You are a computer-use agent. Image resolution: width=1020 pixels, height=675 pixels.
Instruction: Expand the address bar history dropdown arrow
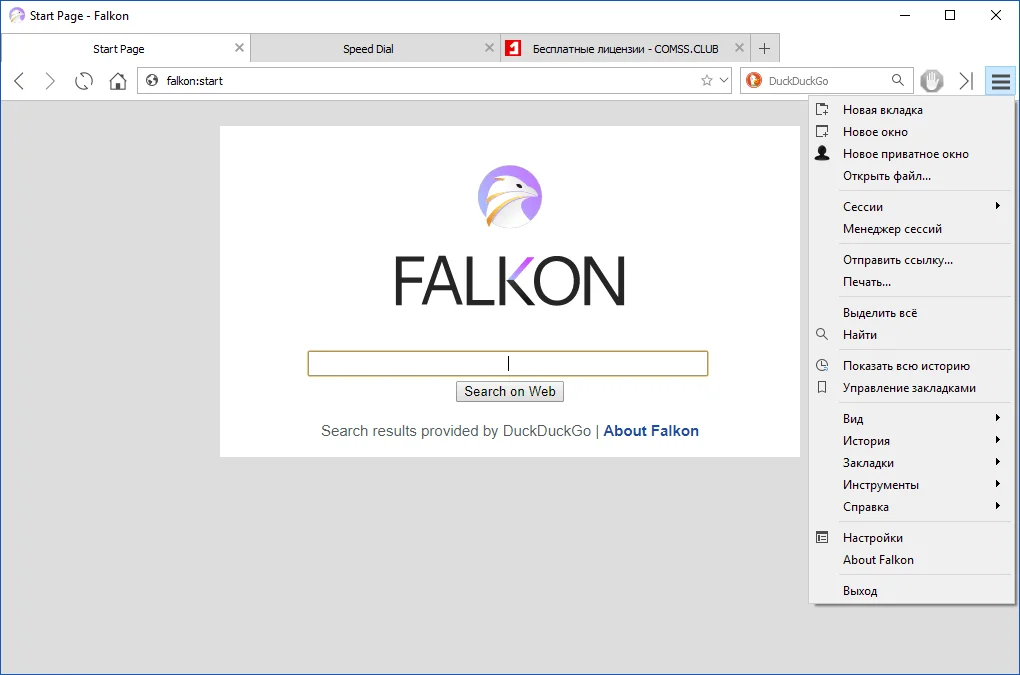[x=723, y=81]
